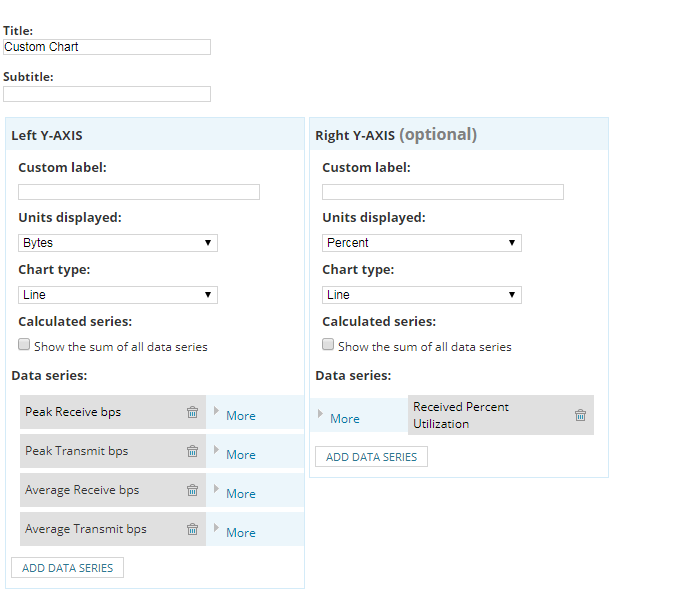
Task: Open Right Y-AXIS Chart type dropdown
Action: click(422, 295)
